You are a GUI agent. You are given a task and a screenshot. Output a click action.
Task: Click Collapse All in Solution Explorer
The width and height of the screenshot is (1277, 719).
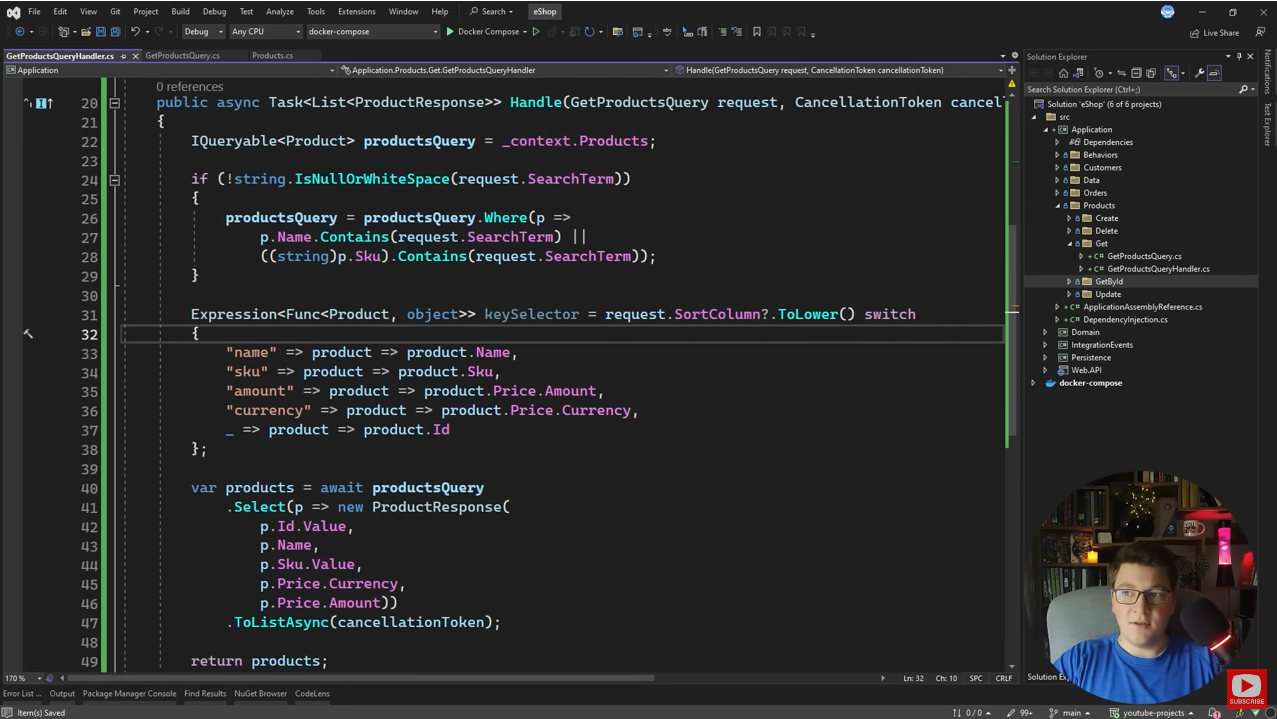pyautogui.click(x=1136, y=73)
